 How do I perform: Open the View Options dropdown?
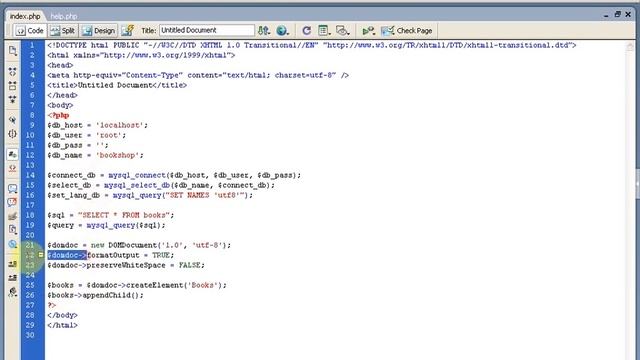(x=324, y=31)
